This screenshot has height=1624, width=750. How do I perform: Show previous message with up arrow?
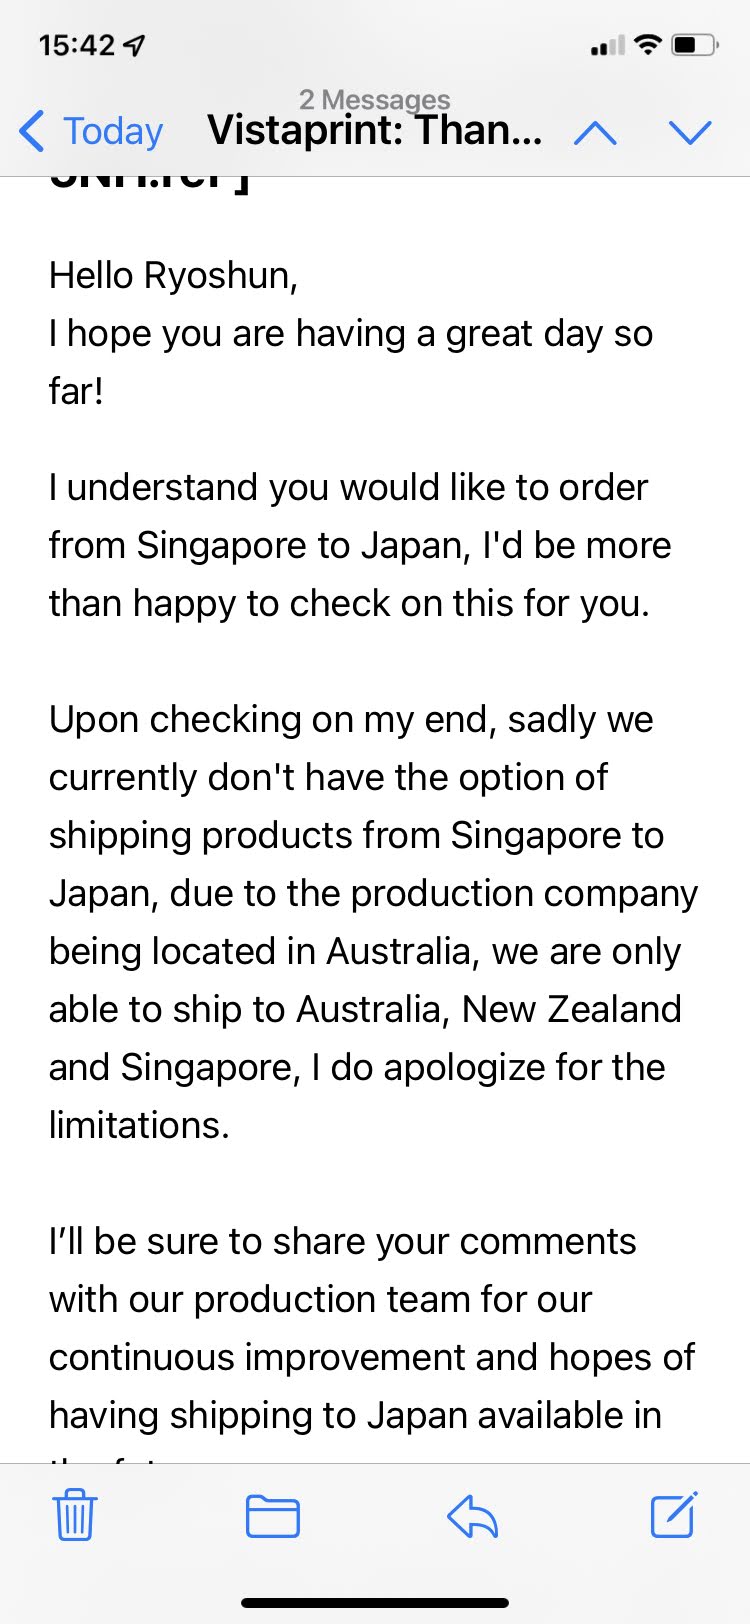[596, 132]
